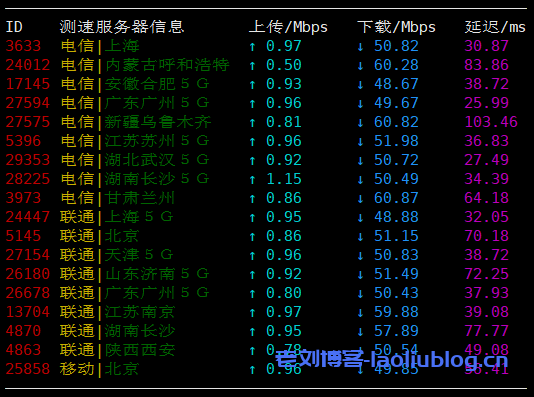Select latency value 39.08
This screenshot has width=534, height=397.
(487, 312)
